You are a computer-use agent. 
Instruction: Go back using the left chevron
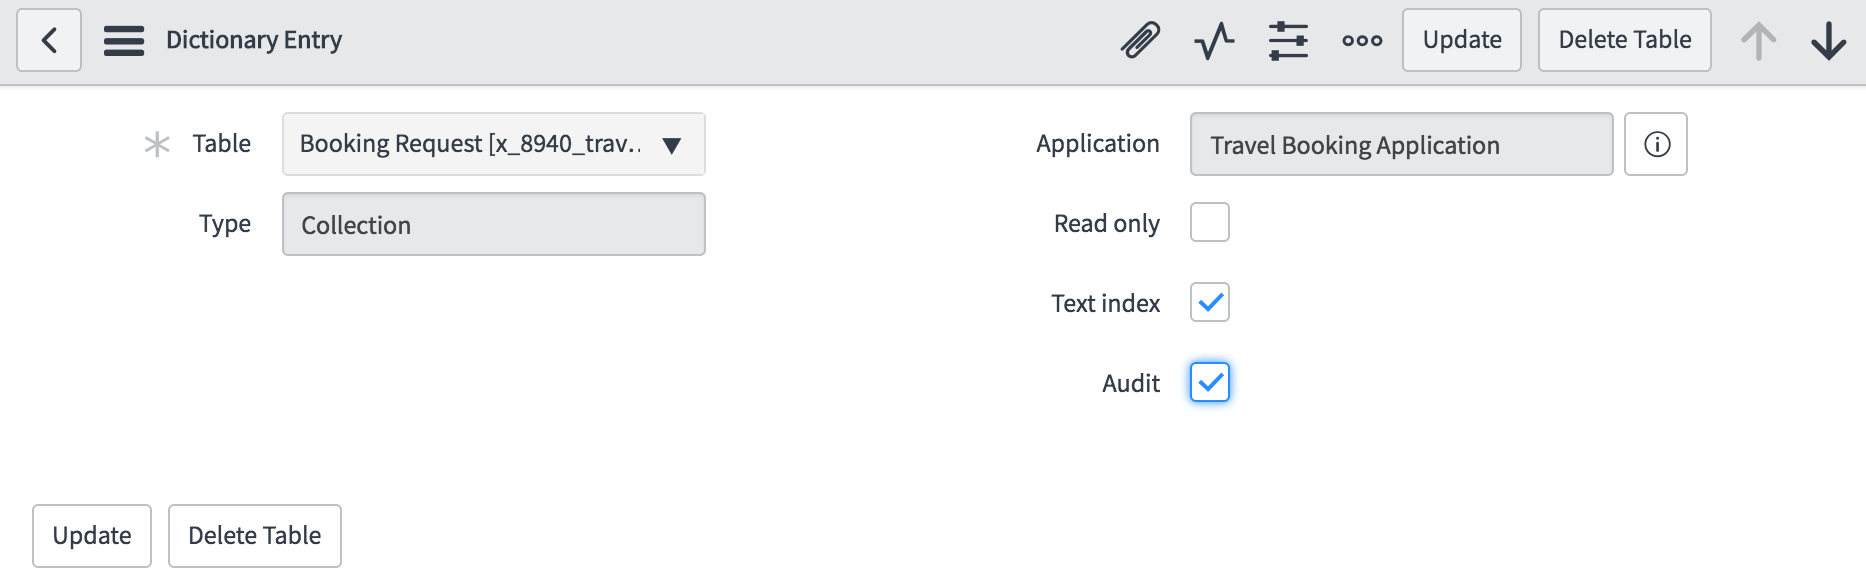(49, 40)
